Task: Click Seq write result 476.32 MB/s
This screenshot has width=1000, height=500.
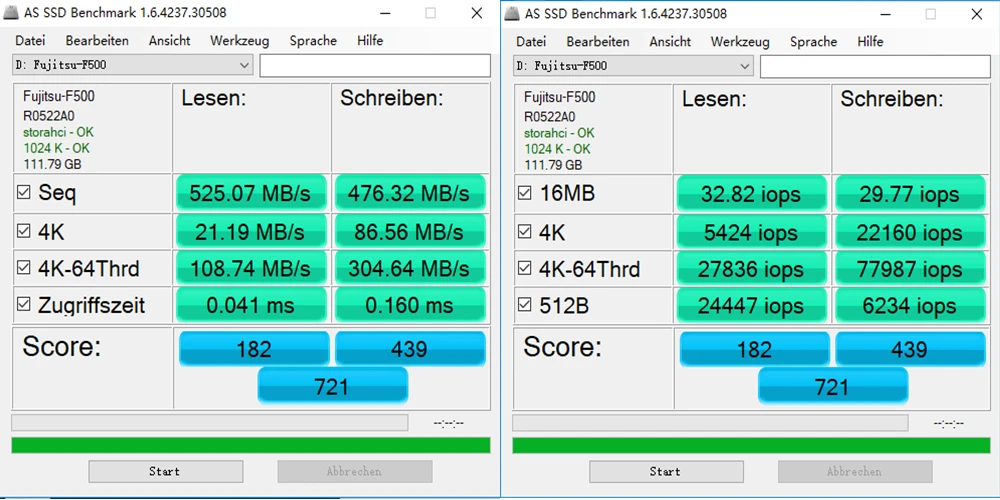Action: tap(409, 193)
